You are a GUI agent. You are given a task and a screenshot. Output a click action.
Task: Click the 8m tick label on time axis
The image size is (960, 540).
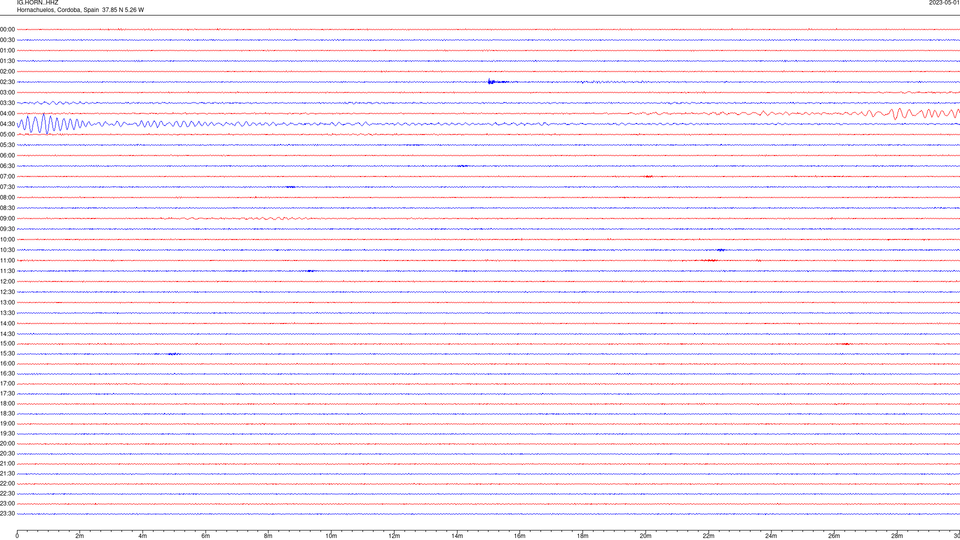pyautogui.click(x=268, y=536)
